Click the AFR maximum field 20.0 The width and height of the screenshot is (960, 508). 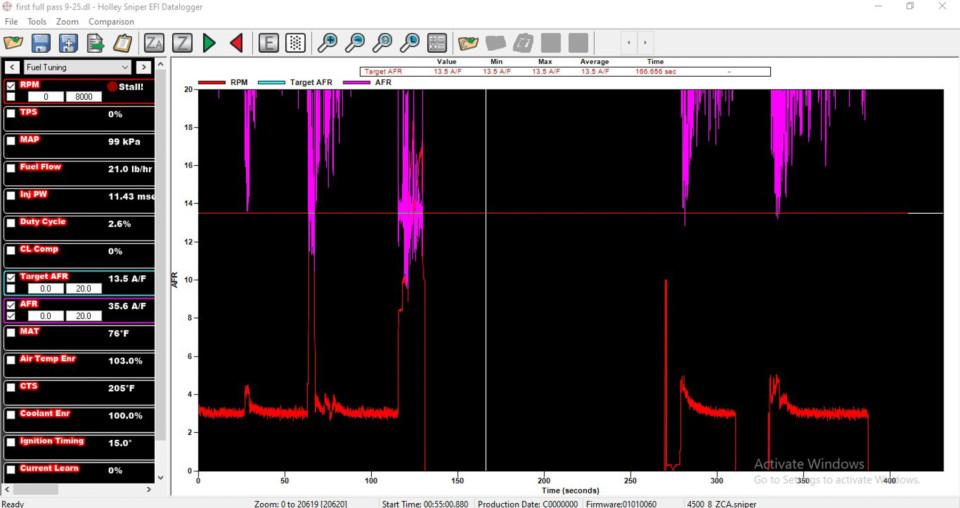tap(83, 316)
